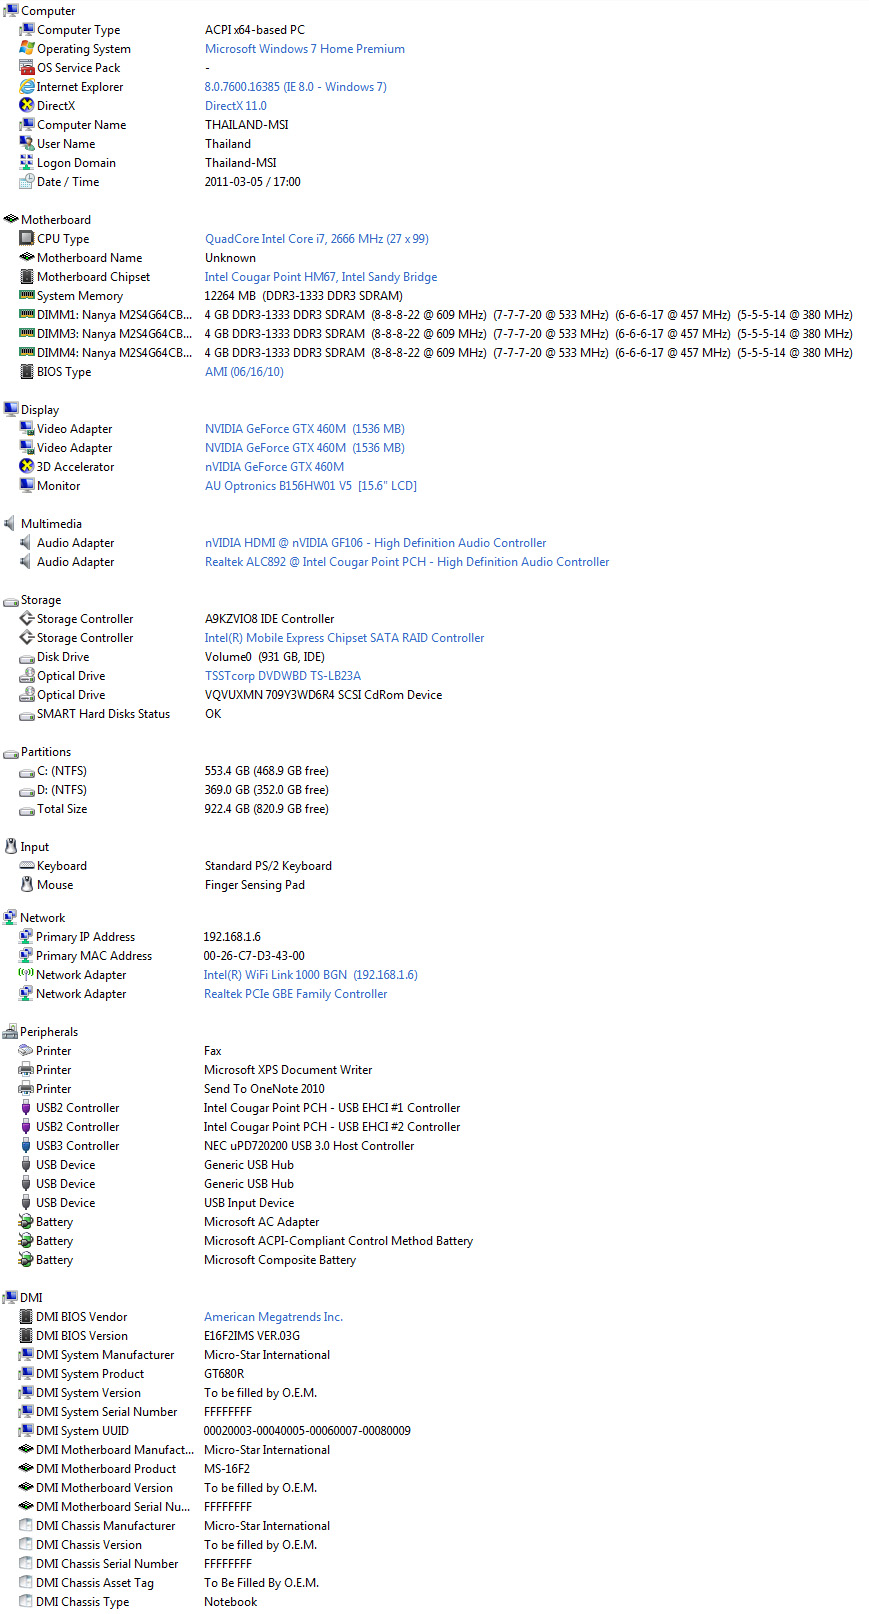This screenshot has height=1614, width=869.
Task: Select the Total Size 922.4 GB value
Action: [267, 809]
